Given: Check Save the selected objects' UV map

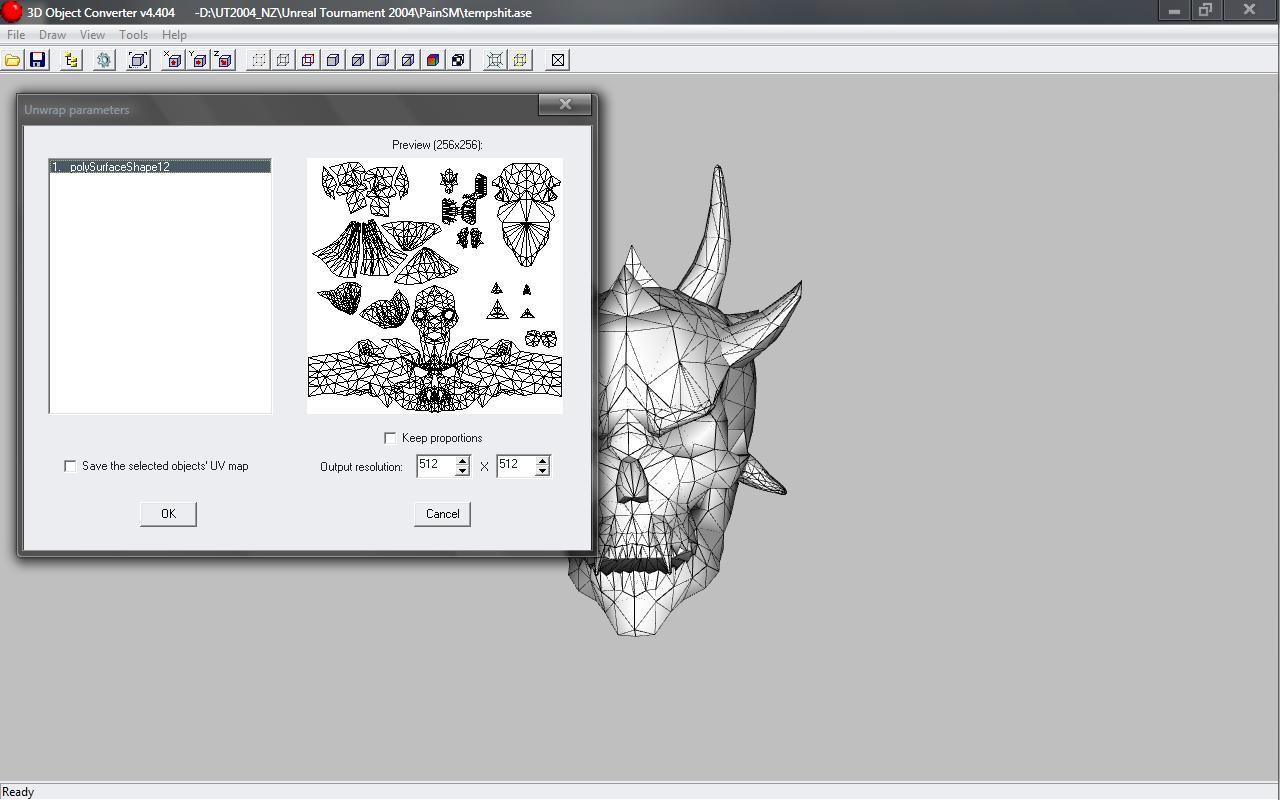Looking at the screenshot, I should [x=70, y=466].
